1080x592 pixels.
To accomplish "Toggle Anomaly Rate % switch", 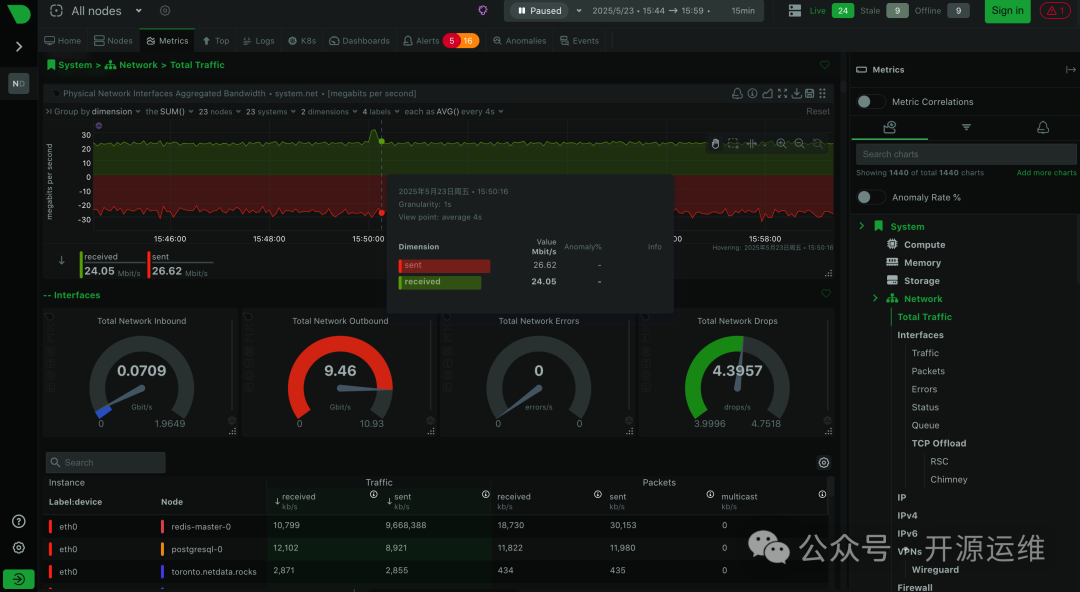I will [x=870, y=197].
